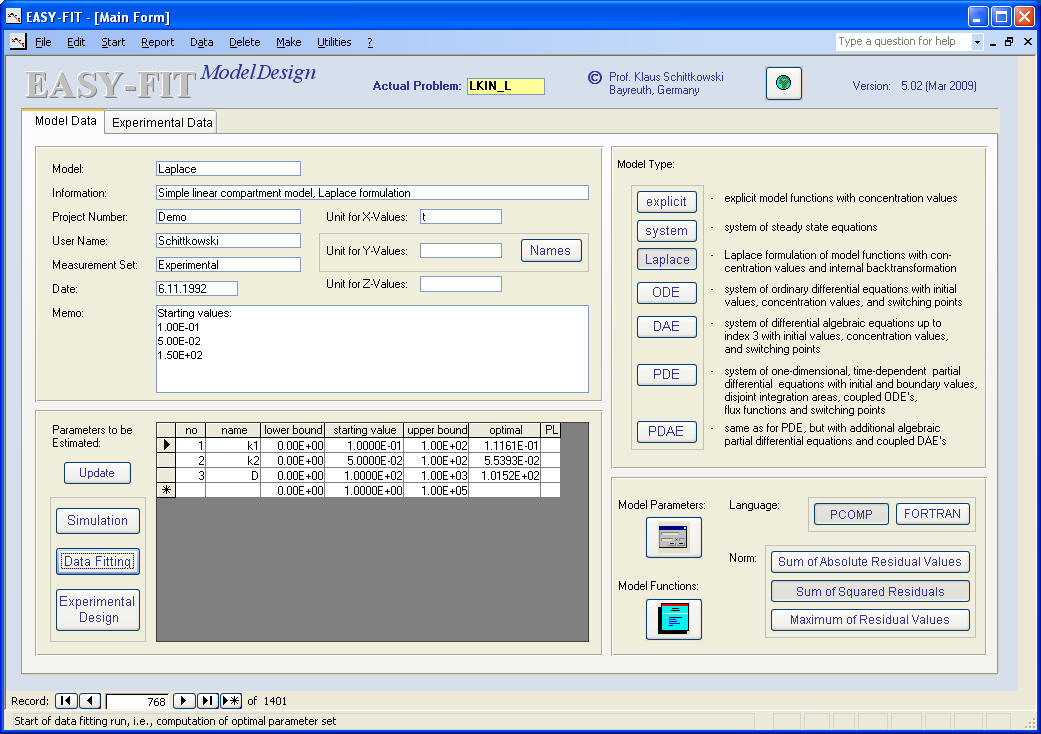Screen dimensions: 1041x734
Task: Go to the previous record
Action: click(x=89, y=701)
